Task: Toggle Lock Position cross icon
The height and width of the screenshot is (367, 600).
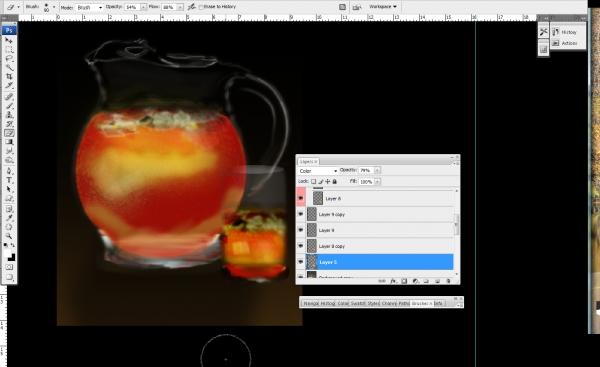Action: click(328, 181)
